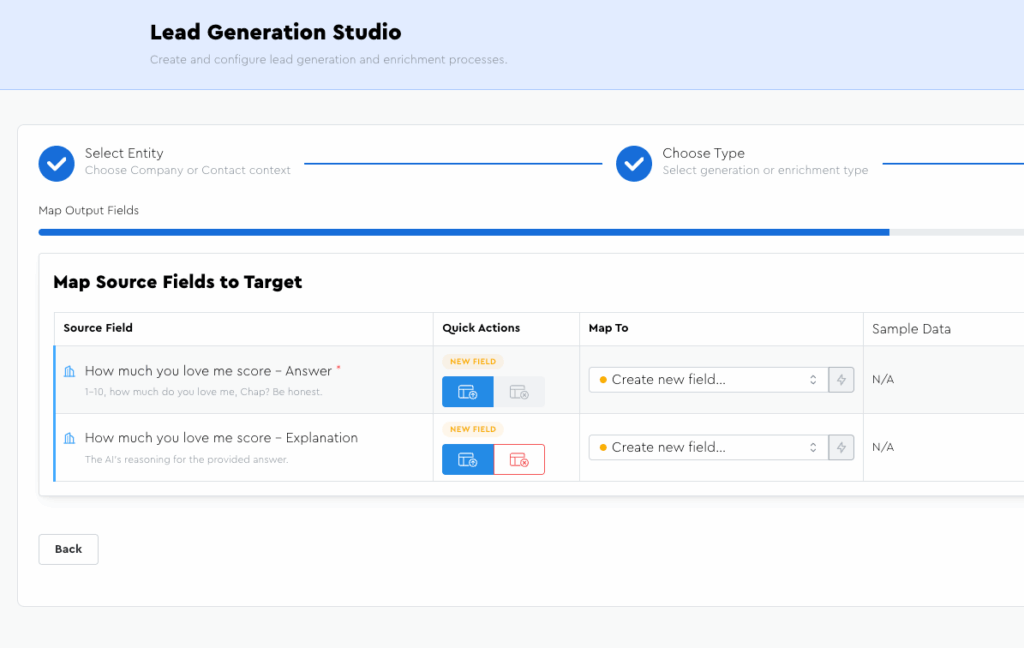Screen dimensions: 1024x648
Task: Go to the Choose Type step
Action: pyautogui.click(x=703, y=154)
